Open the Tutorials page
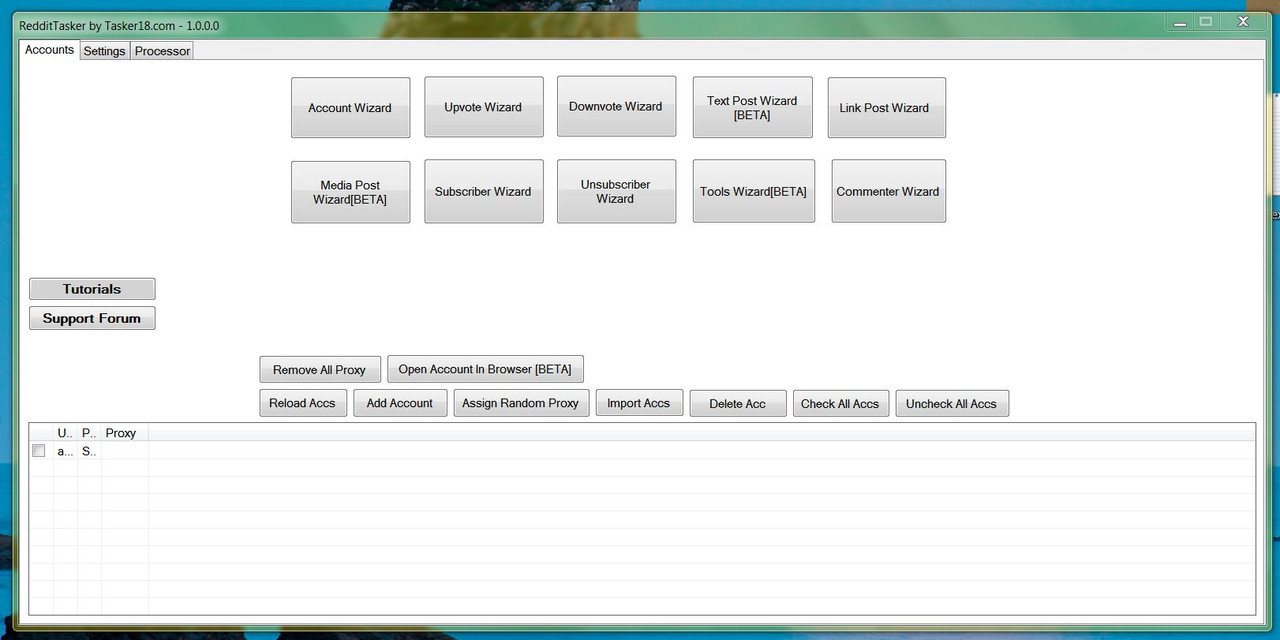Viewport: 1280px width, 640px height. (x=92, y=289)
